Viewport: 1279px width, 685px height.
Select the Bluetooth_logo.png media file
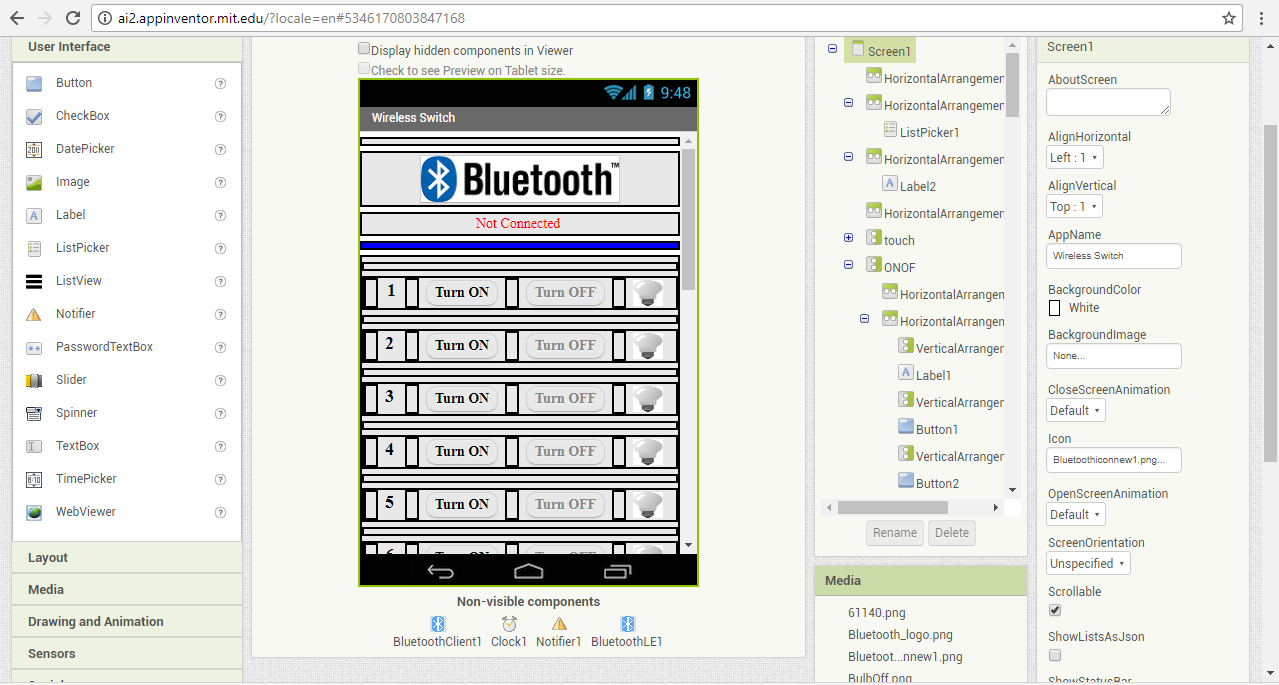(900, 635)
